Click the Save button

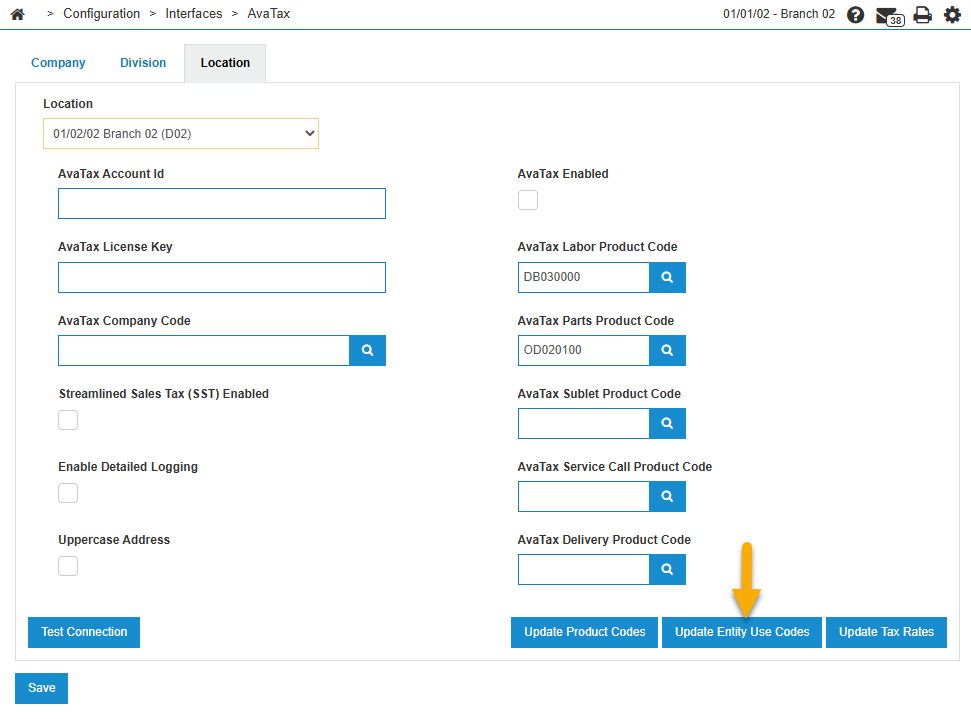tap(41, 688)
